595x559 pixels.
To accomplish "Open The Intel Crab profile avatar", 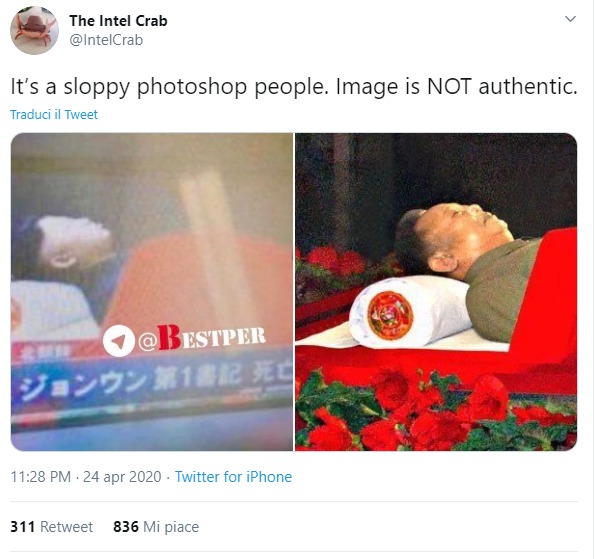I will click(x=34, y=30).
